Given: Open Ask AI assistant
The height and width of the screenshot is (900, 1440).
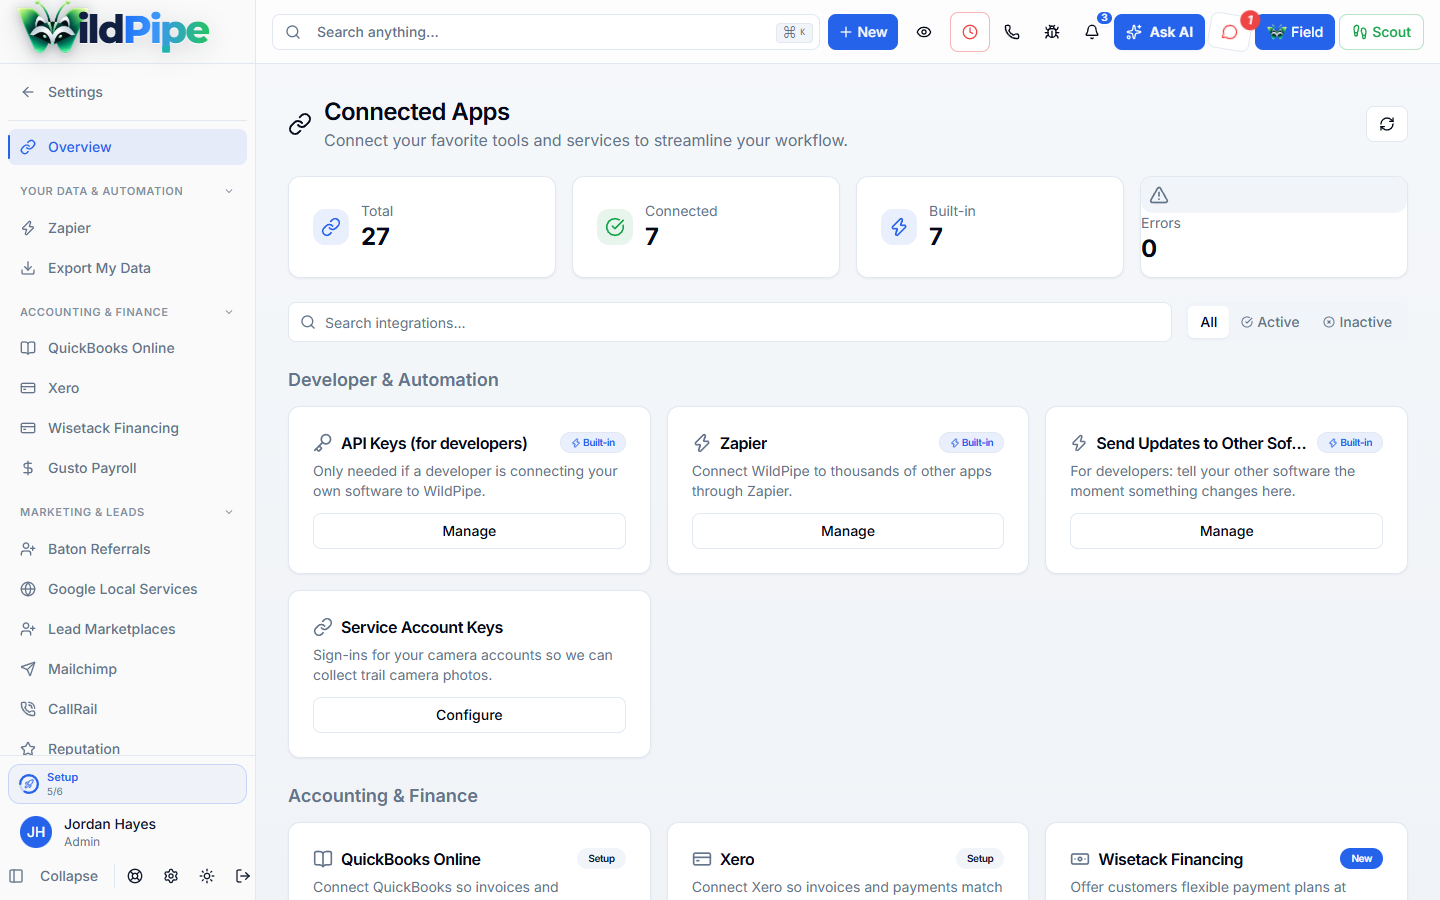Looking at the screenshot, I should [x=1159, y=32].
